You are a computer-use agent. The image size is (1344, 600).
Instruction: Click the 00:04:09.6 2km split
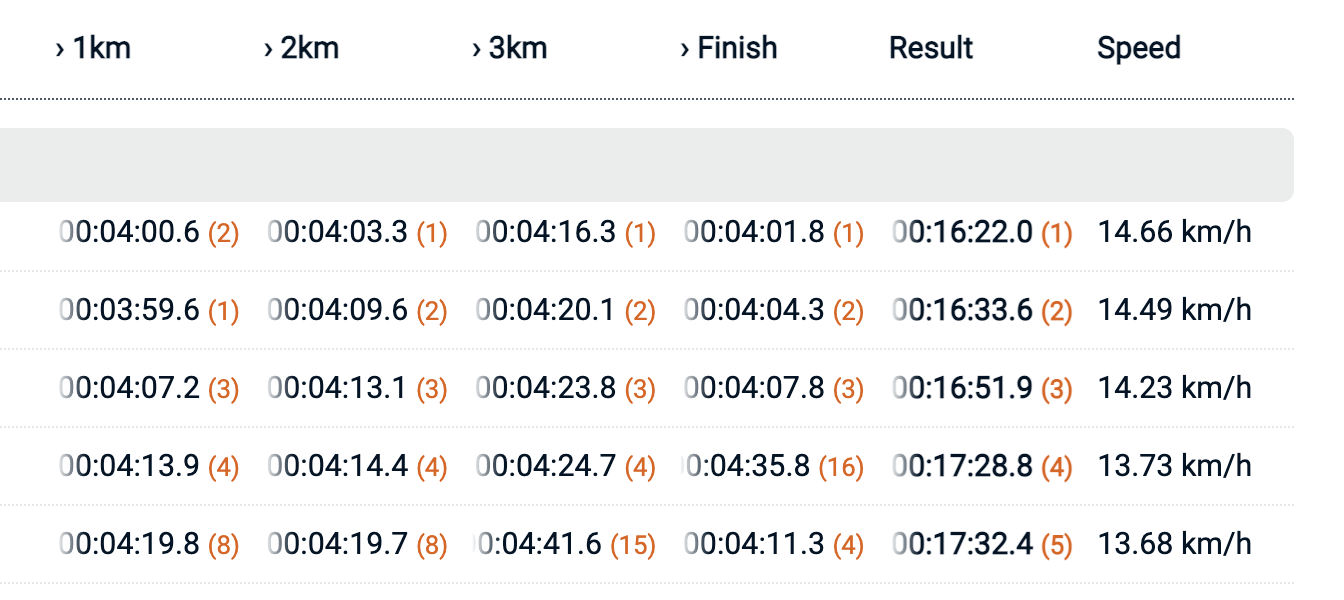click(338, 311)
